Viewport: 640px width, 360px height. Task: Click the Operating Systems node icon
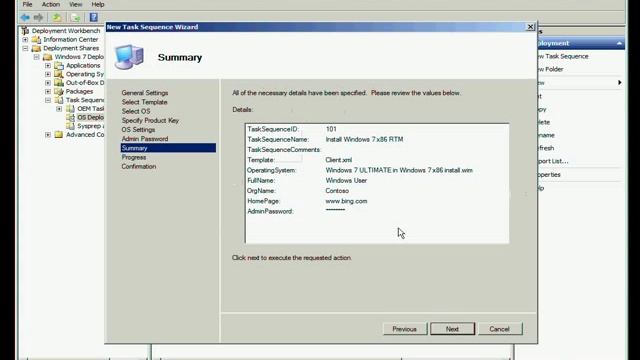59,74
